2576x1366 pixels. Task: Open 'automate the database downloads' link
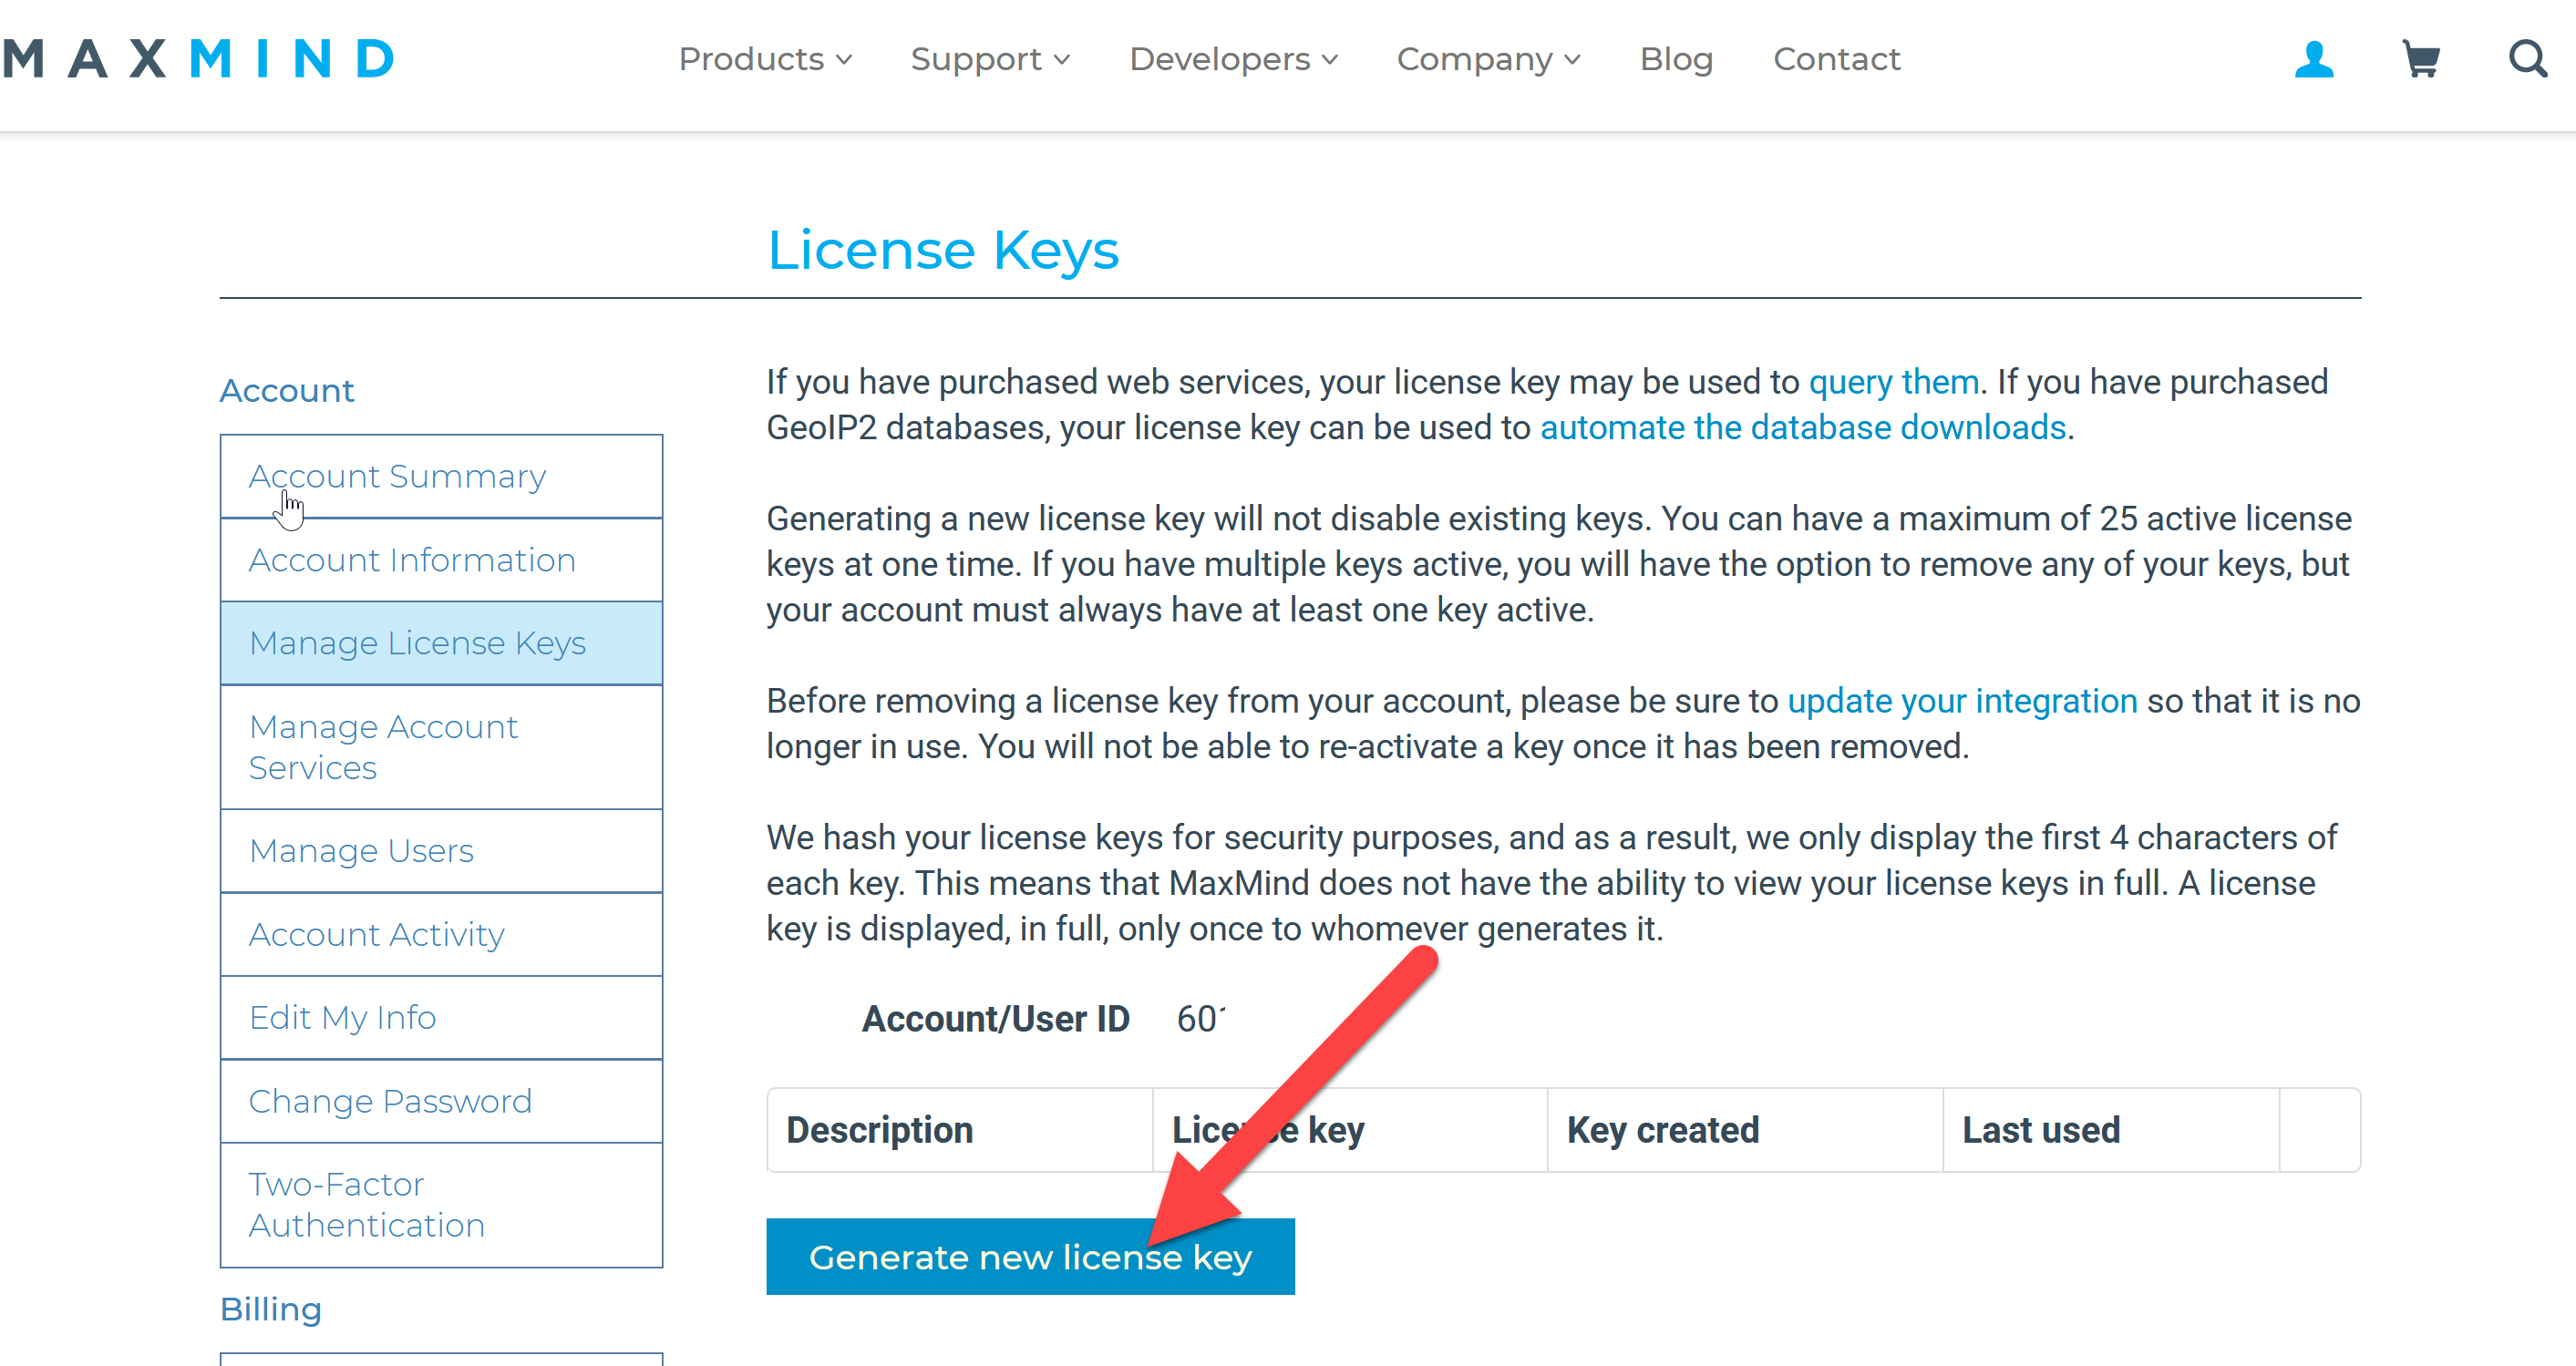(x=1802, y=428)
